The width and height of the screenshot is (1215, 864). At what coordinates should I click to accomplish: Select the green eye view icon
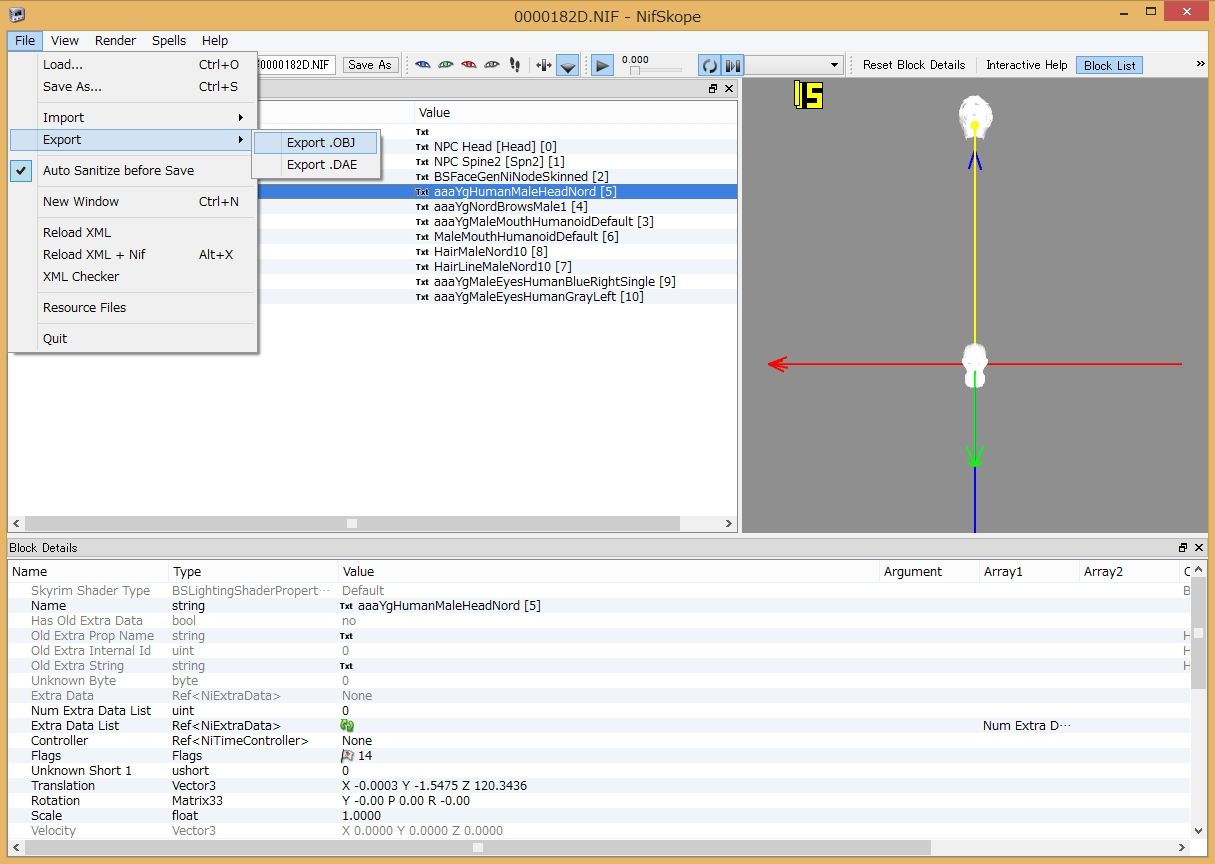coord(446,65)
